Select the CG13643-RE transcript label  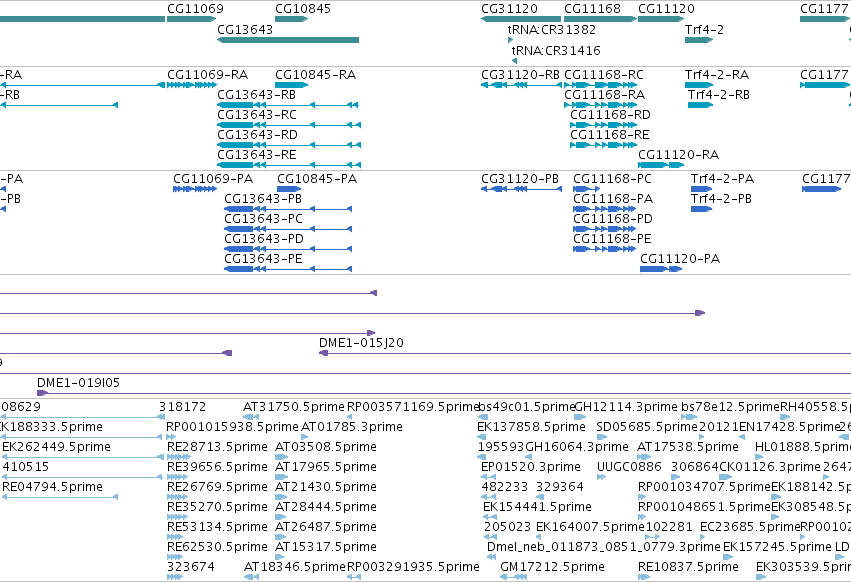tap(257, 155)
